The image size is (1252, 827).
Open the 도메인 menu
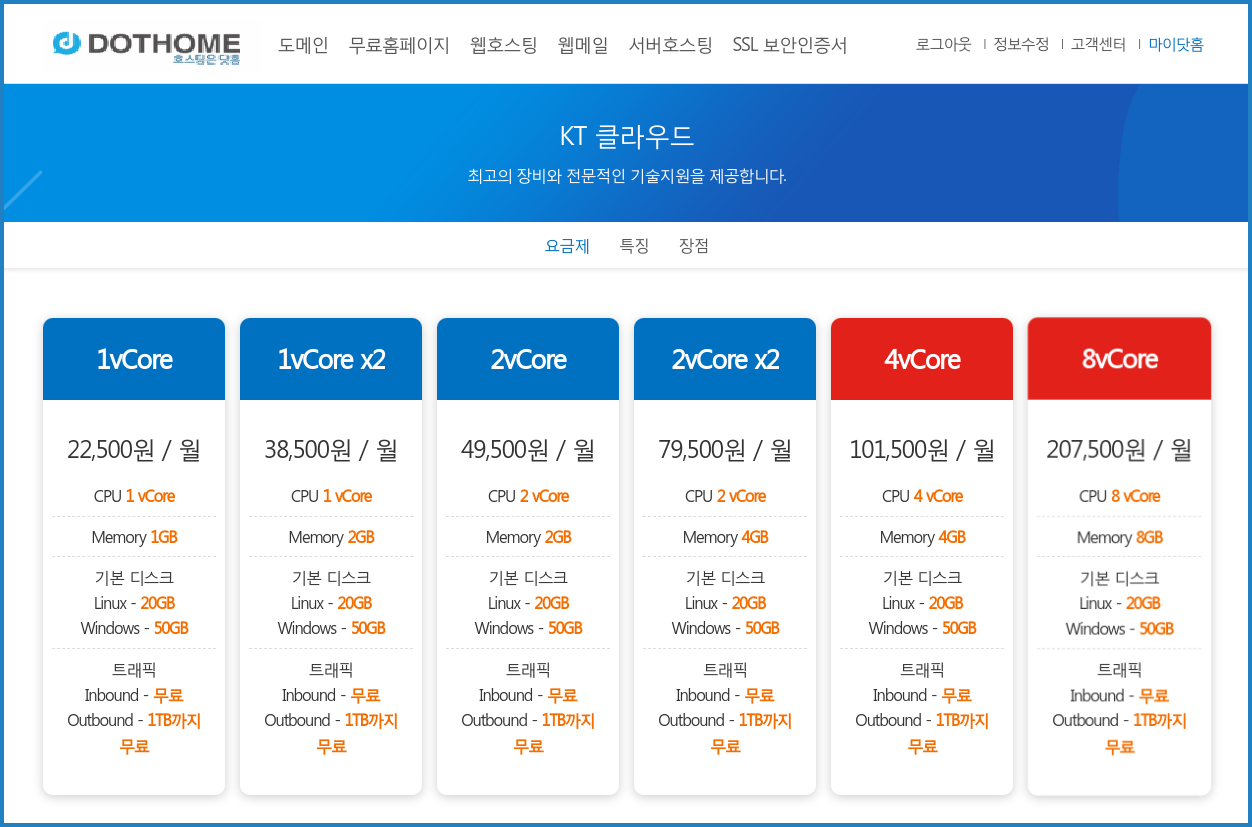[x=303, y=45]
